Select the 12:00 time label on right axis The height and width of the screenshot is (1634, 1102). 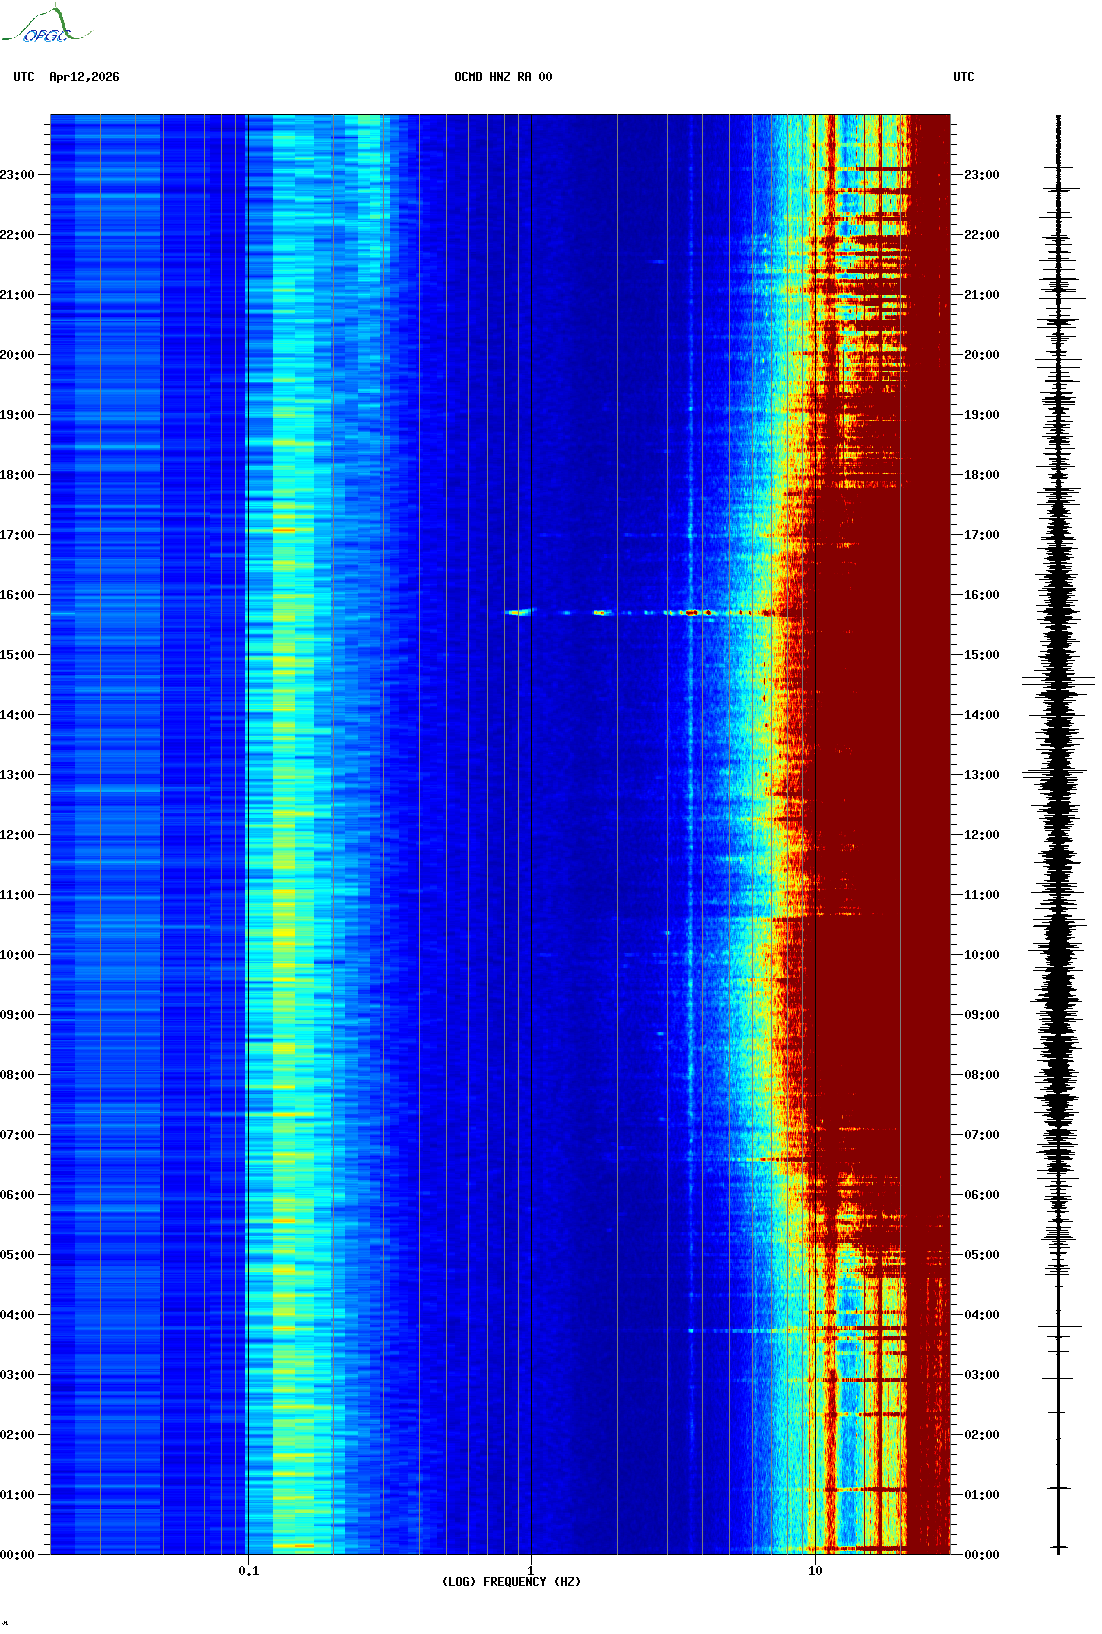click(x=981, y=835)
